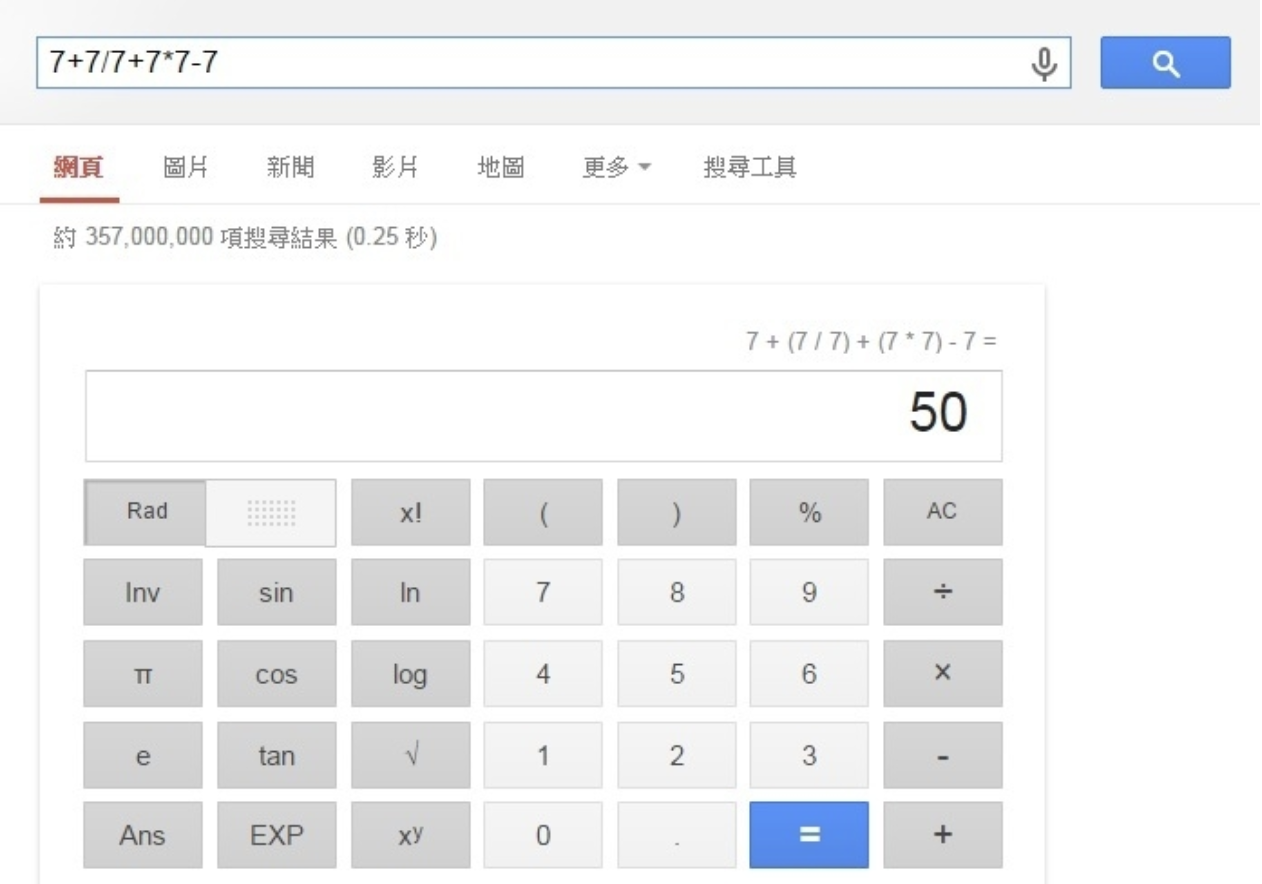Switch to the 圖片 images tab
Screen dimensions: 1262x884
185,168
